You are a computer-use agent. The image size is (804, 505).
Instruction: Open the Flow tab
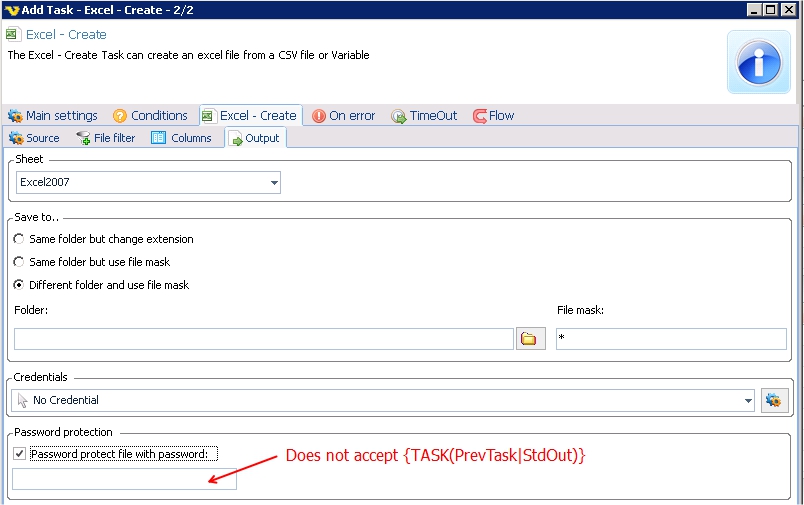click(493, 116)
